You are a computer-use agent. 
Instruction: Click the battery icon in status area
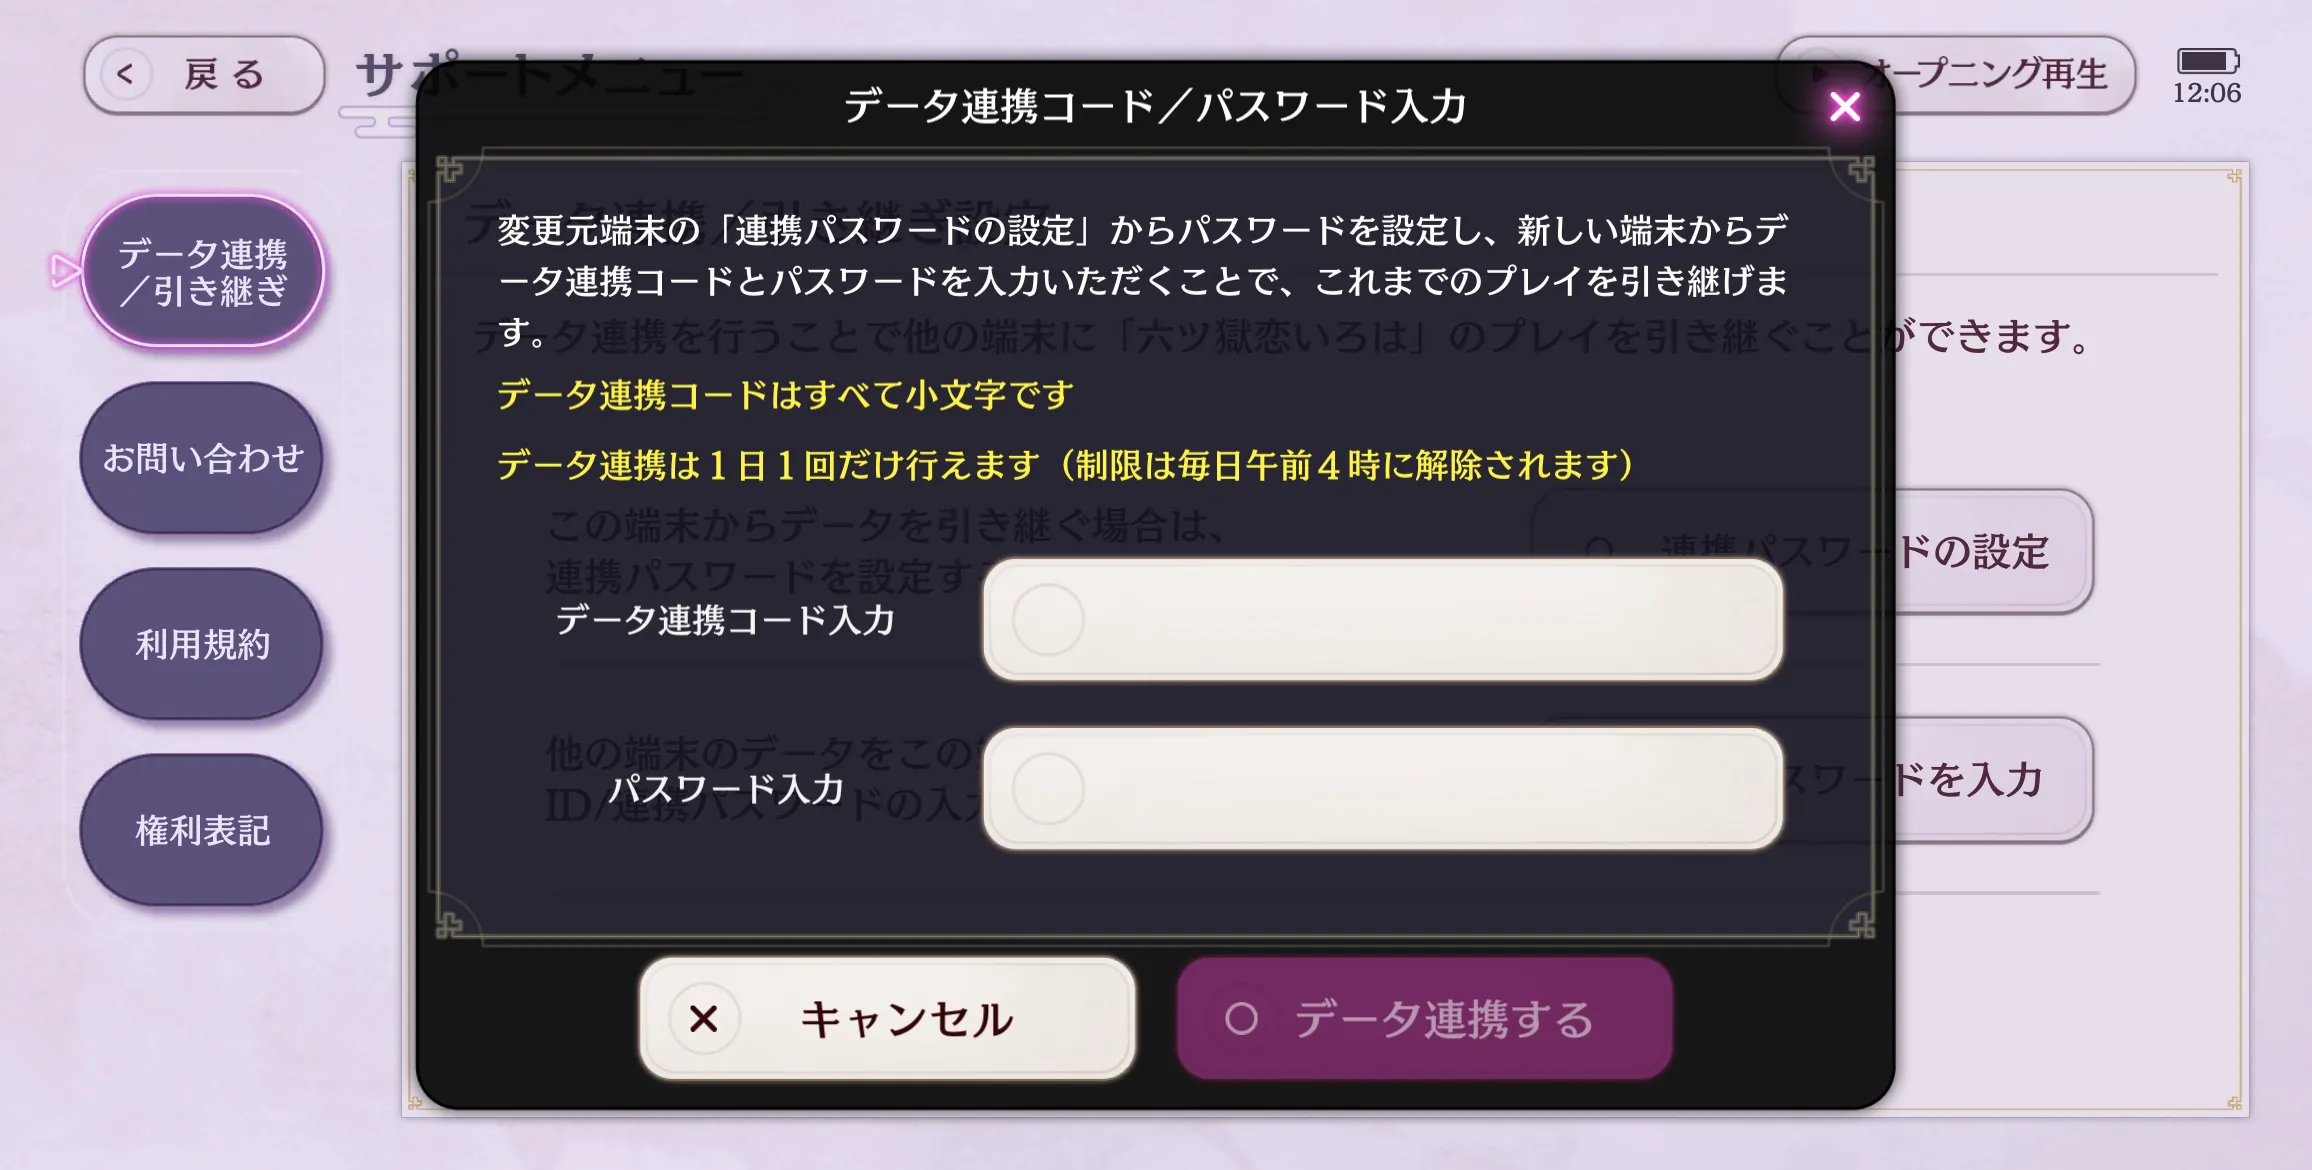(x=2207, y=61)
